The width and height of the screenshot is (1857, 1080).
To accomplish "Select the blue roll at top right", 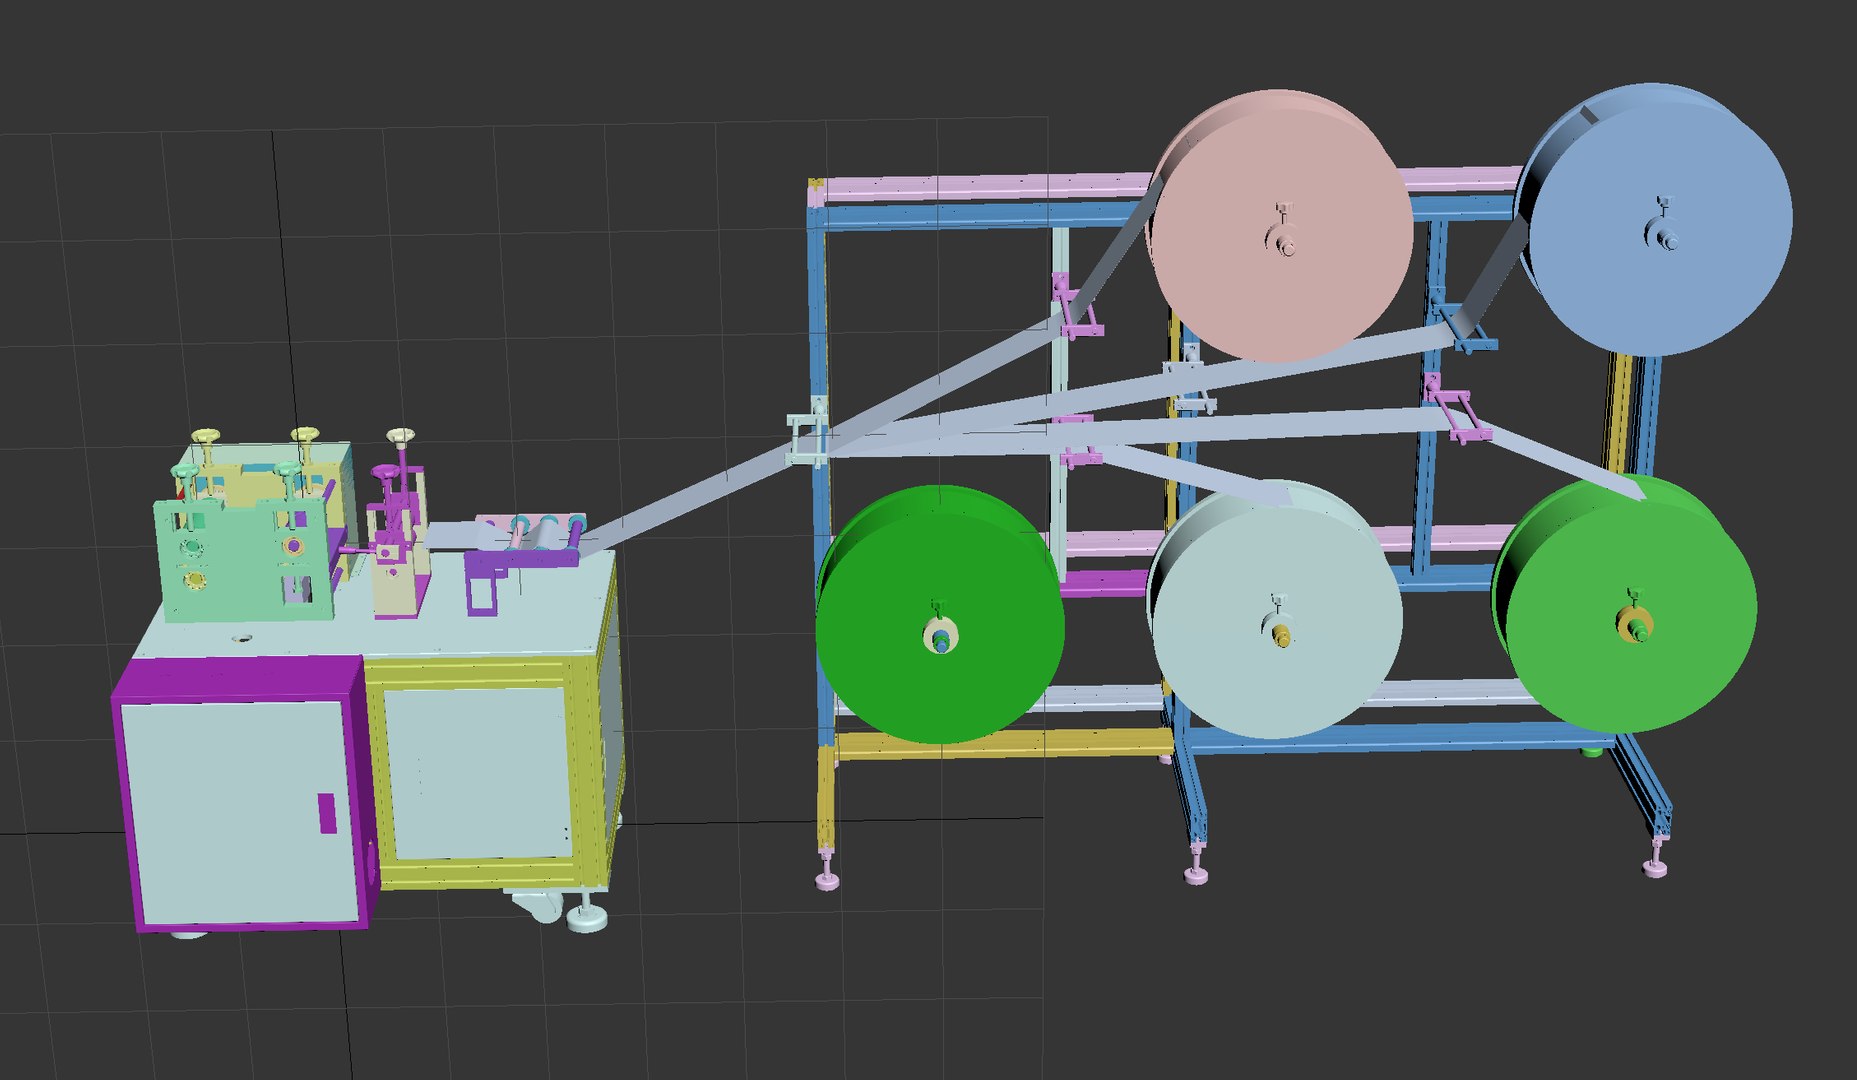I will (x=1656, y=220).
